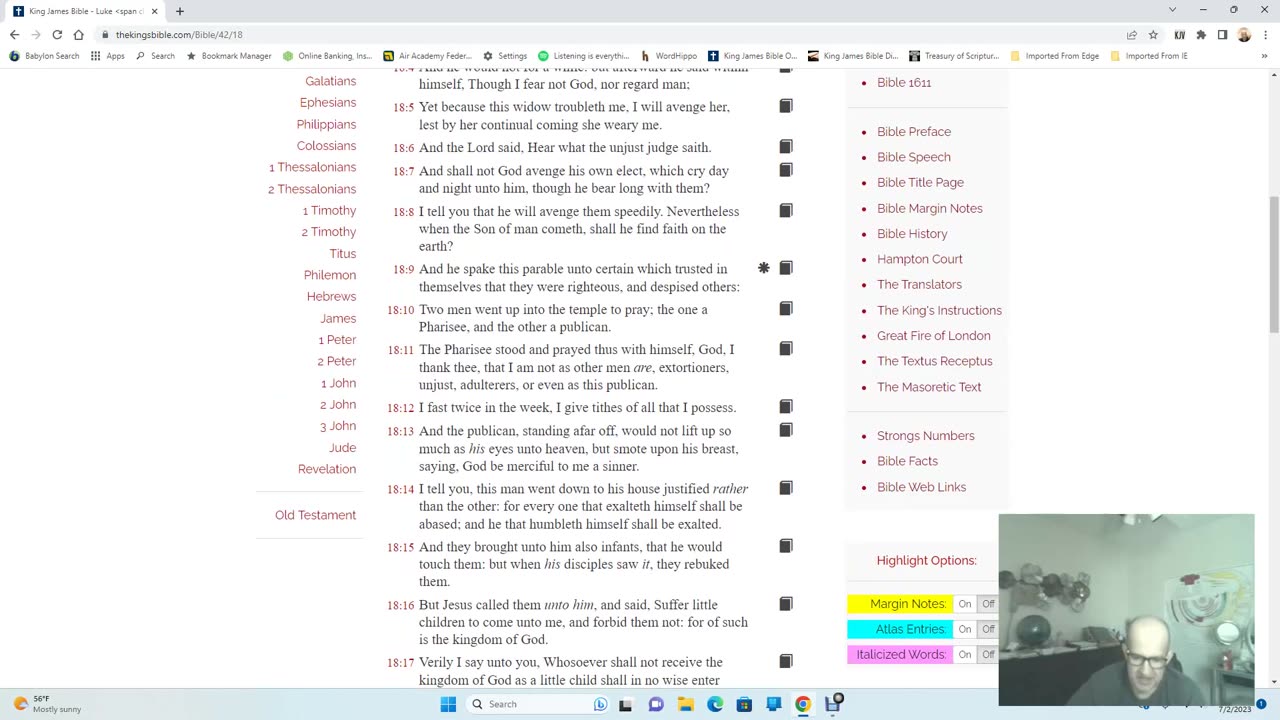The image size is (1280, 720).
Task: Open book icon beside verse 18:16
Action: coord(786,604)
